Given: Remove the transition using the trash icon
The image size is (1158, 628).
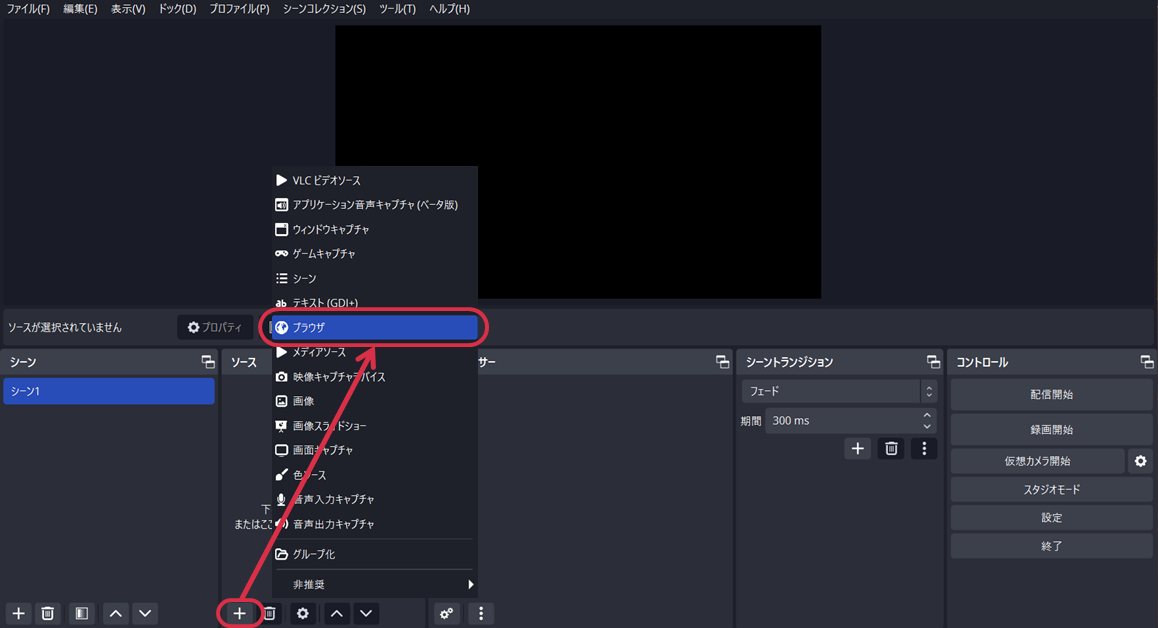Looking at the screenshot, I should [890, 448].
